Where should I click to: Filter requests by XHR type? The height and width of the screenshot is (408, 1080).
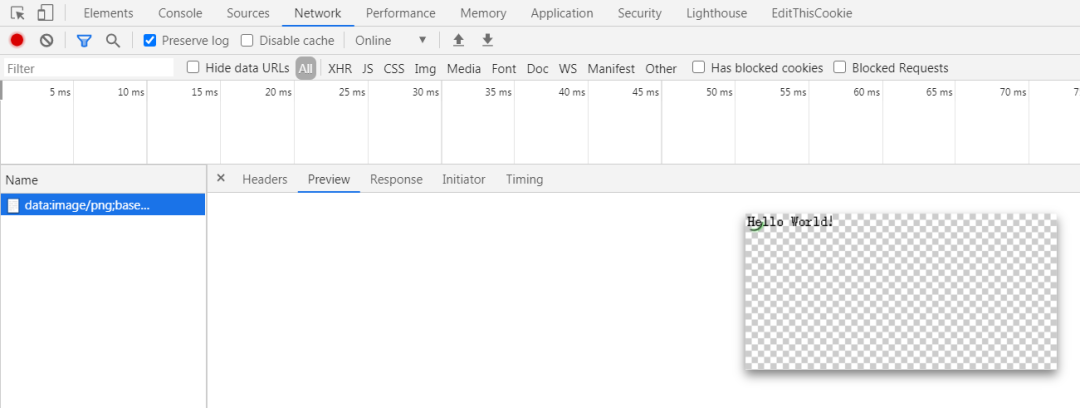click(340, 68)
